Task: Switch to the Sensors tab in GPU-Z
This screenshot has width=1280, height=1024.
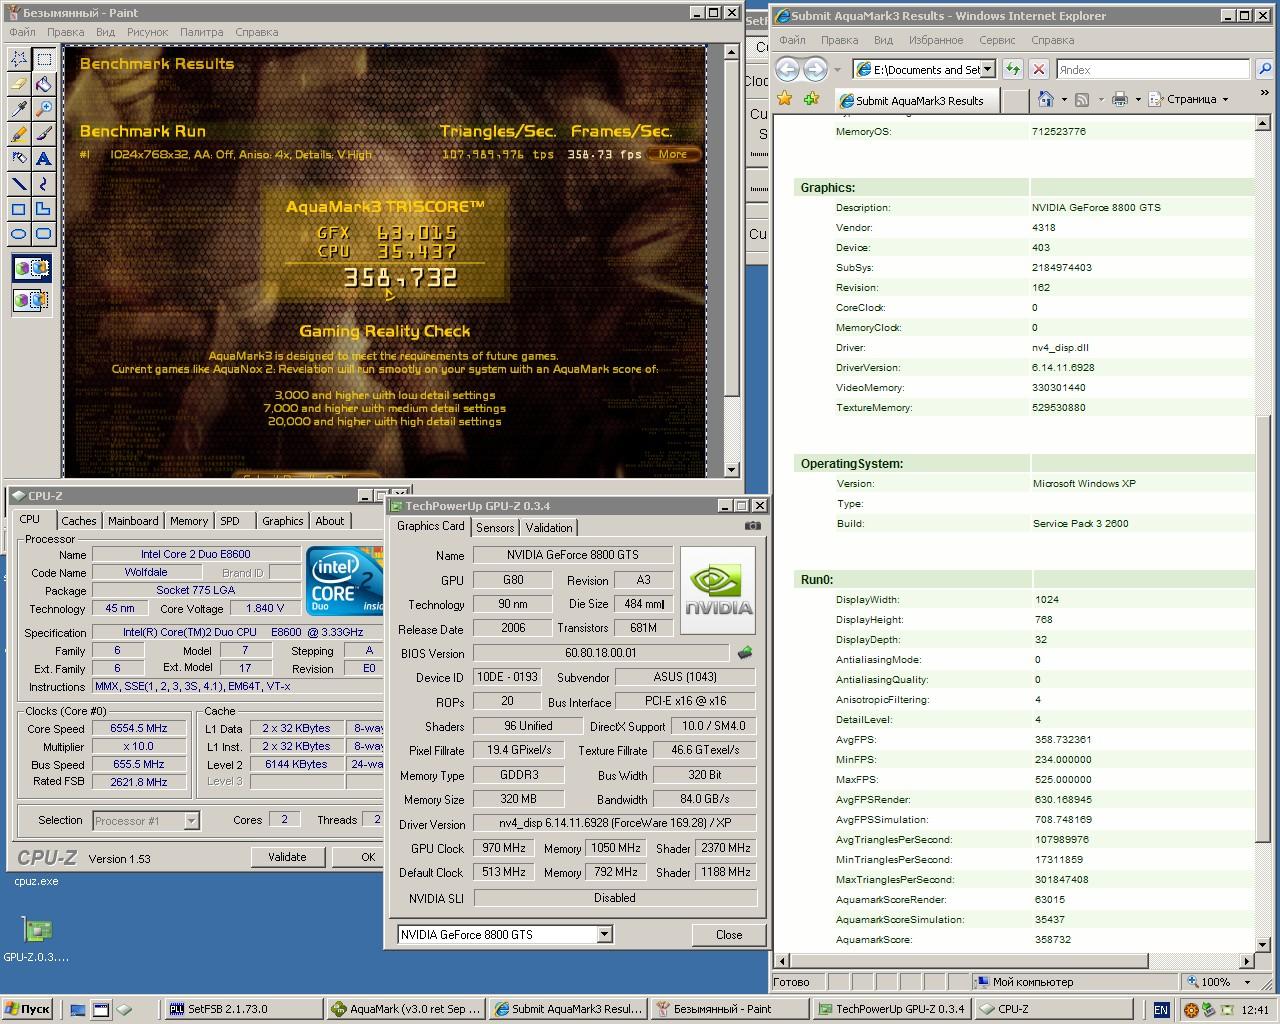Action: (x=495, y=527)
